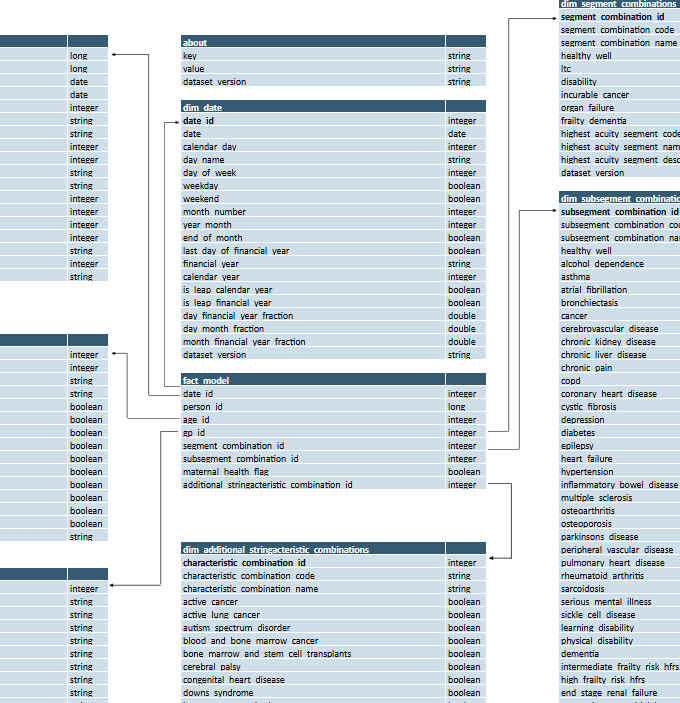Viewport: 680px width, 703px height.
Task: Click "cystic fibrosis" in subsegment combinations table
Action: tap(588, 407)
